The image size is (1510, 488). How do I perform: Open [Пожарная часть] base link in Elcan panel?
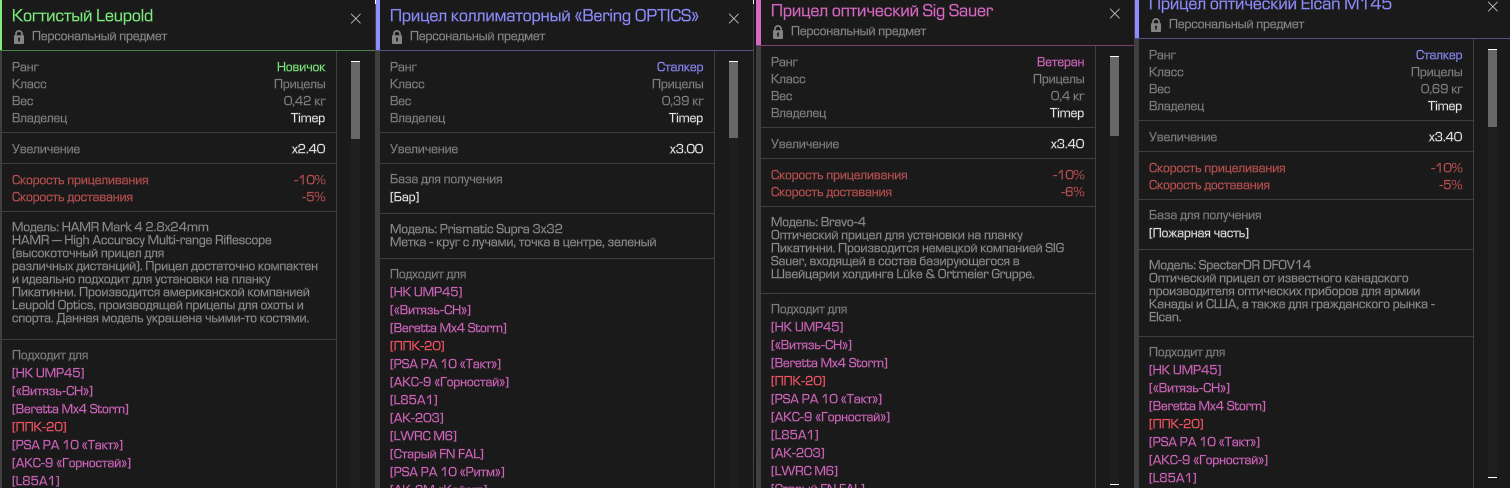(1198, 233)
